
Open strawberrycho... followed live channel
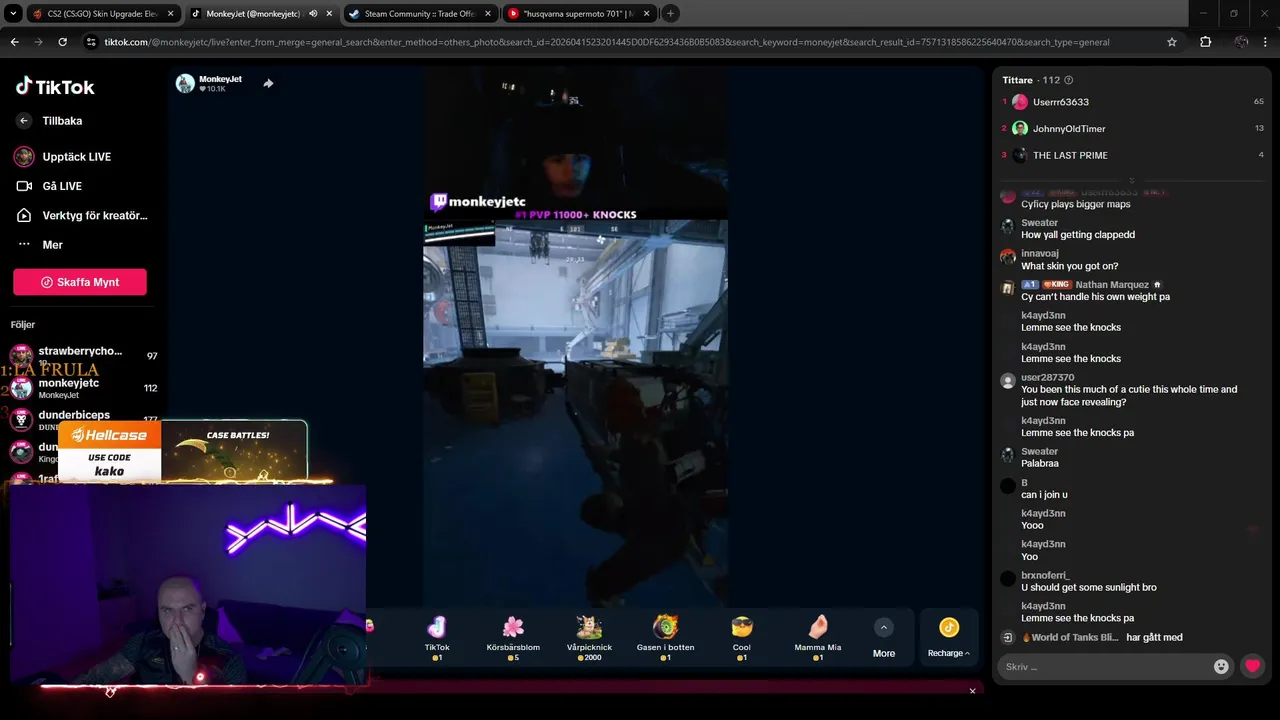(x=84, y=355)
